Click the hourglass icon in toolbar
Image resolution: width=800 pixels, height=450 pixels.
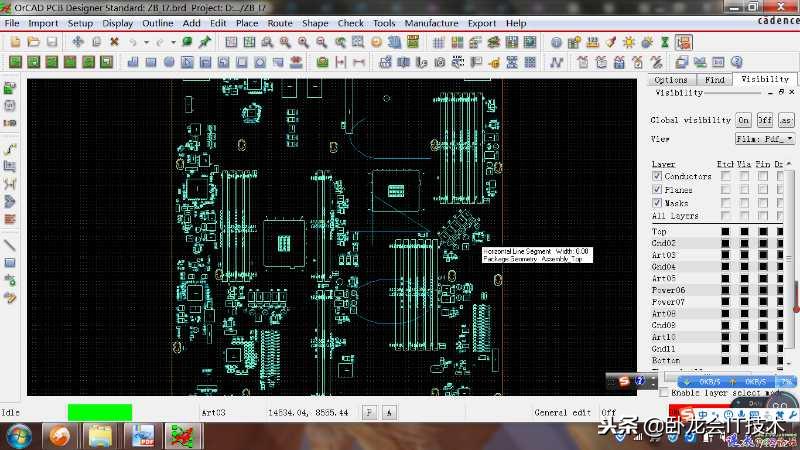tap(664, 42)
